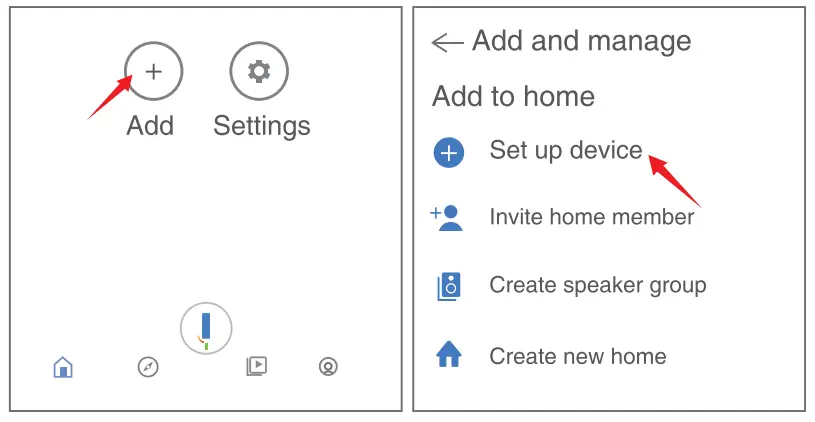Screen dimensions: 815x422
Task: Click the blue house icon for Create new home
Action: point(449,355)
